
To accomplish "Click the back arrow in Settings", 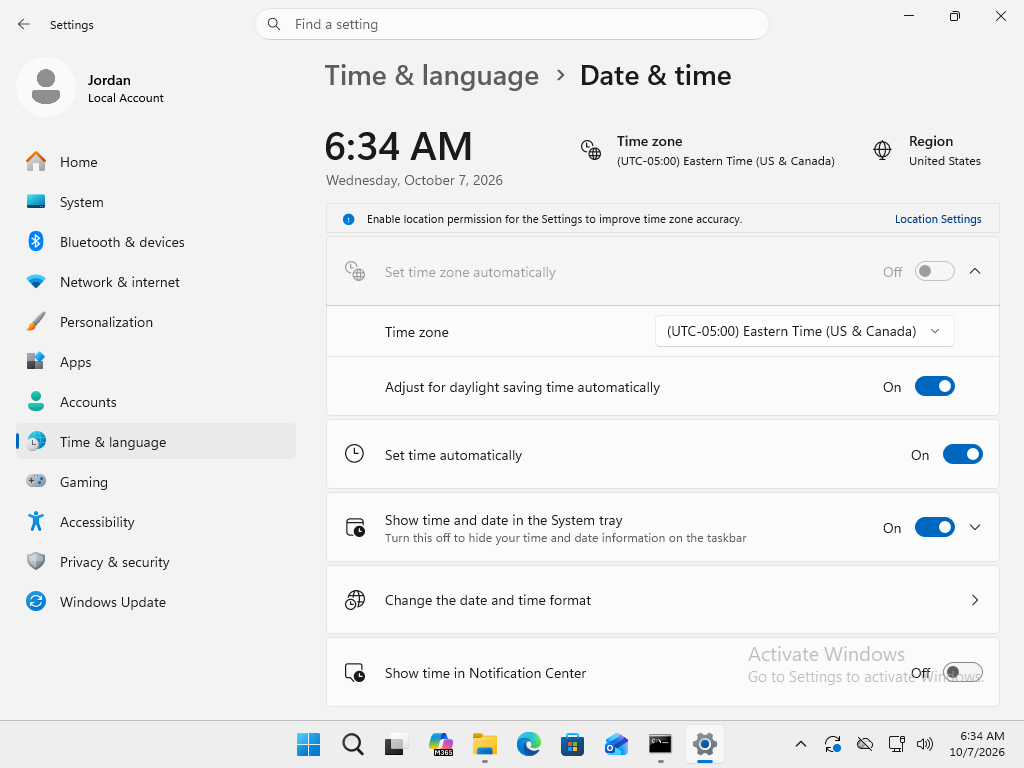I will coord(24,24).
